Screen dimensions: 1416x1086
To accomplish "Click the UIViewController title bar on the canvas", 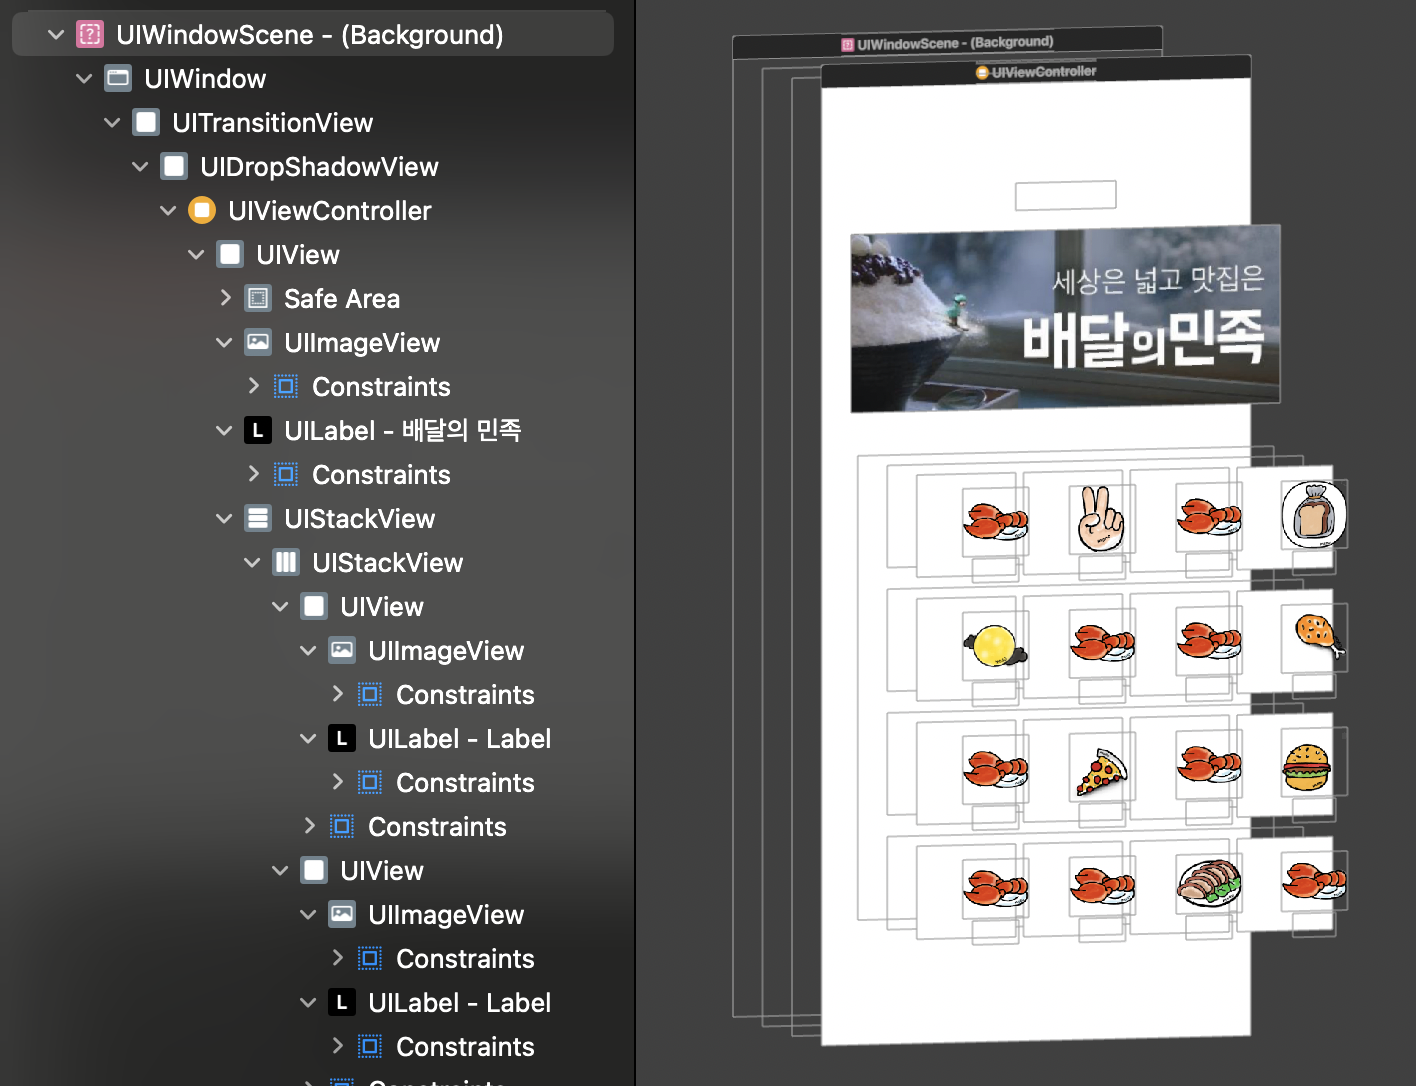I will [1036, 72].
